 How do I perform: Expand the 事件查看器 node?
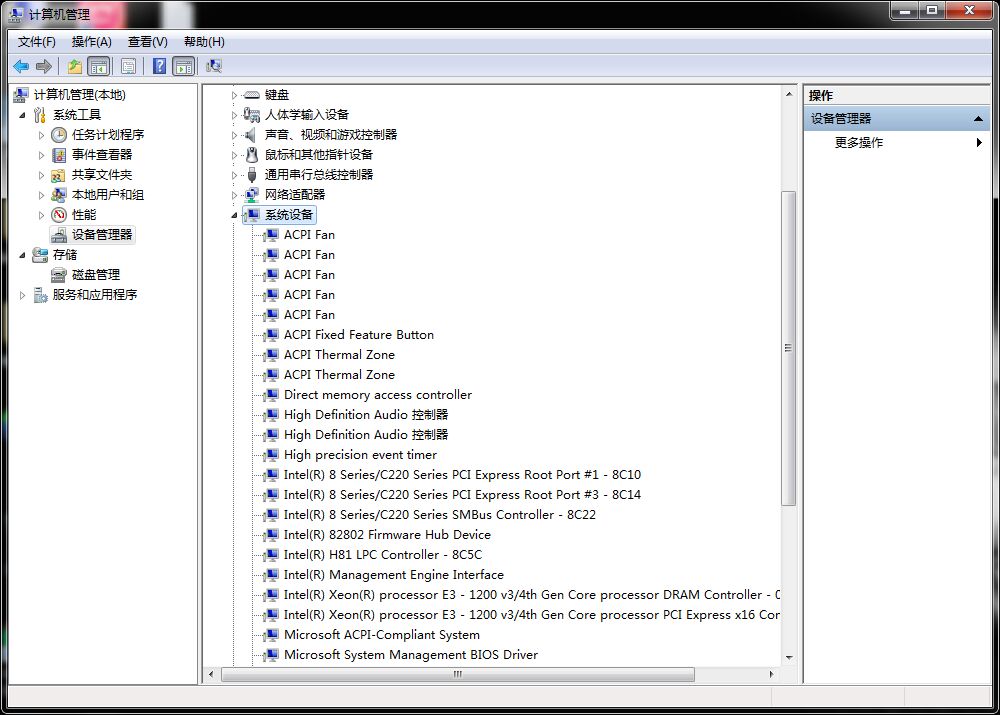[x=41, y=155]
